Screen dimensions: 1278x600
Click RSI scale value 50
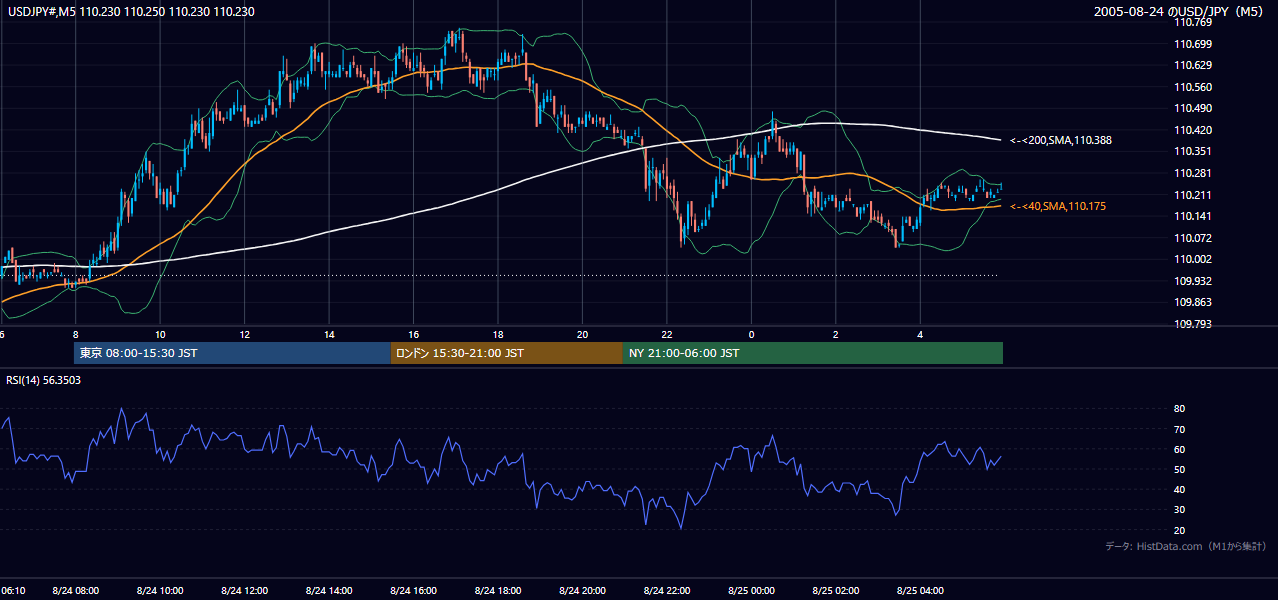point(1180,469)
